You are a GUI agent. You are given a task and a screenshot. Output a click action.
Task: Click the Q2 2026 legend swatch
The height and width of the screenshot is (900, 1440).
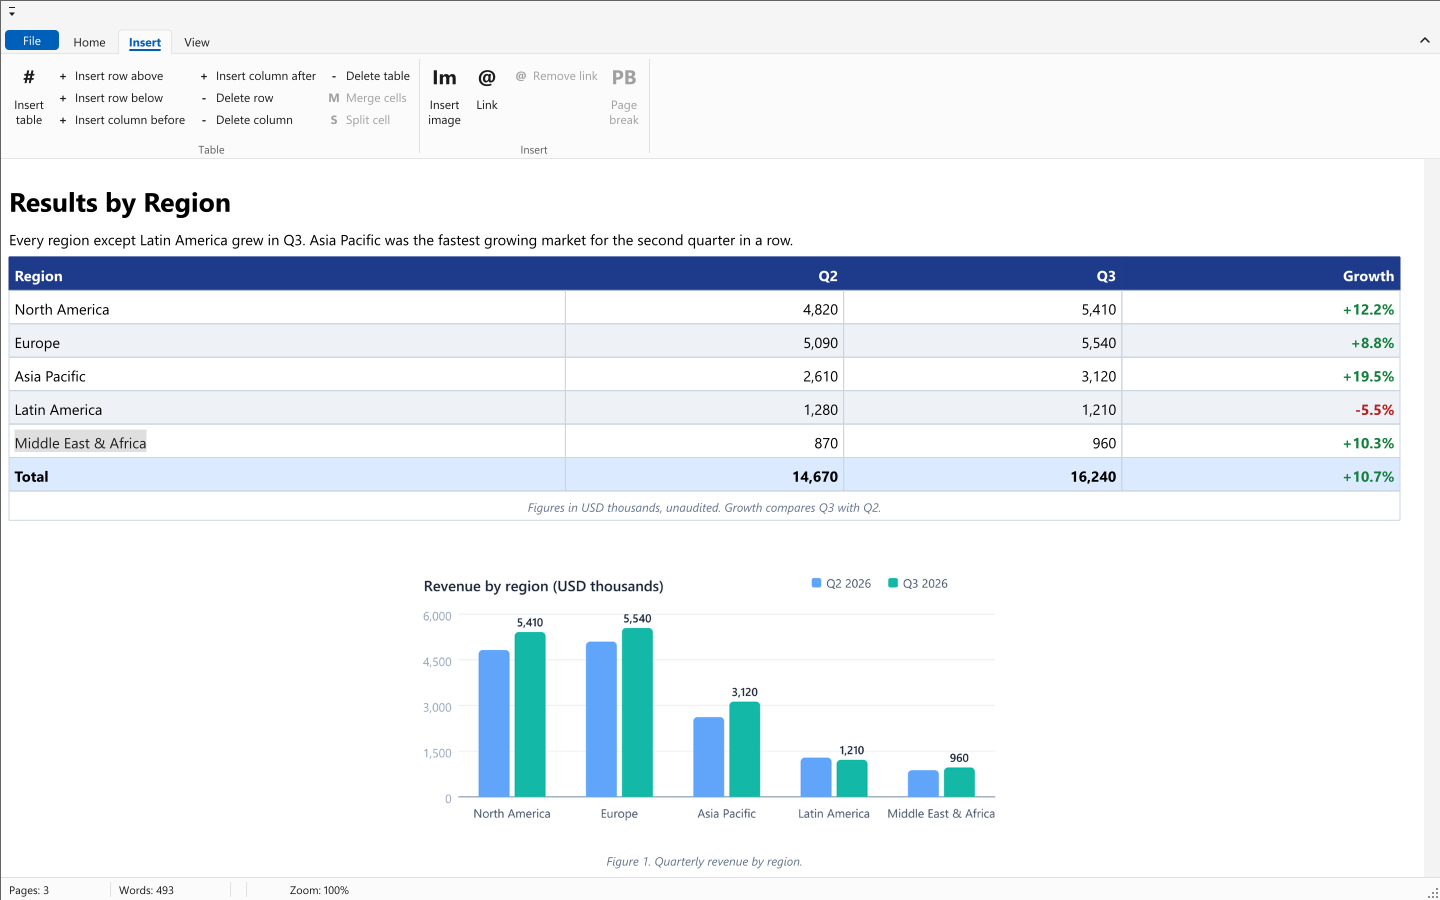pyautogui.click(x=816, y=583)
